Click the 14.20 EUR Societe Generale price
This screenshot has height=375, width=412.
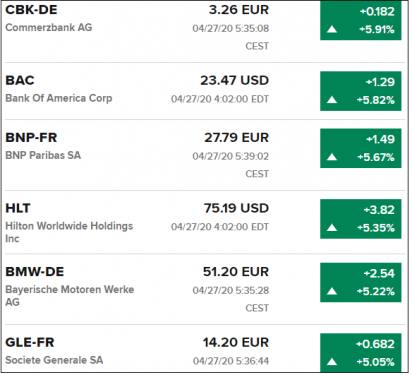tap(236, 342)
